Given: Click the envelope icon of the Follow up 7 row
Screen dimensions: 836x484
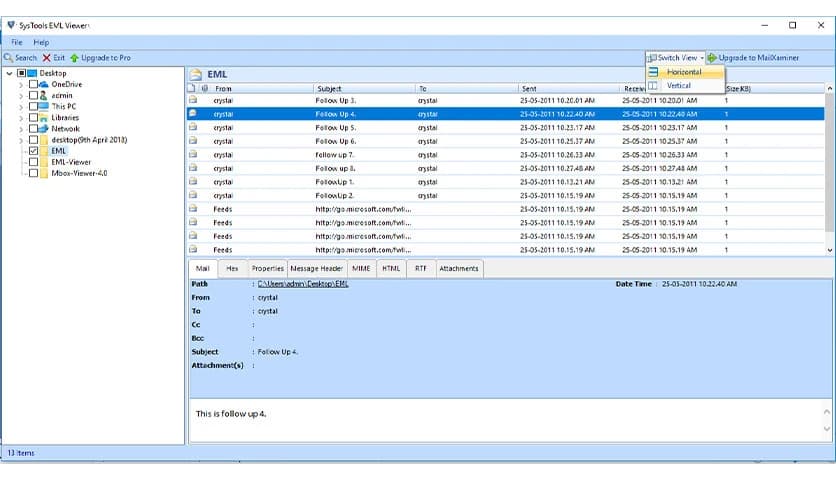Looking at the screenshot, I should coord(193,154).
